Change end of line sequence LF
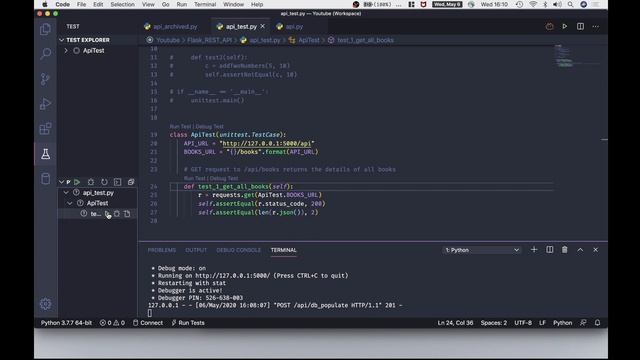The image size is (640, 360). tap(542, 322)
